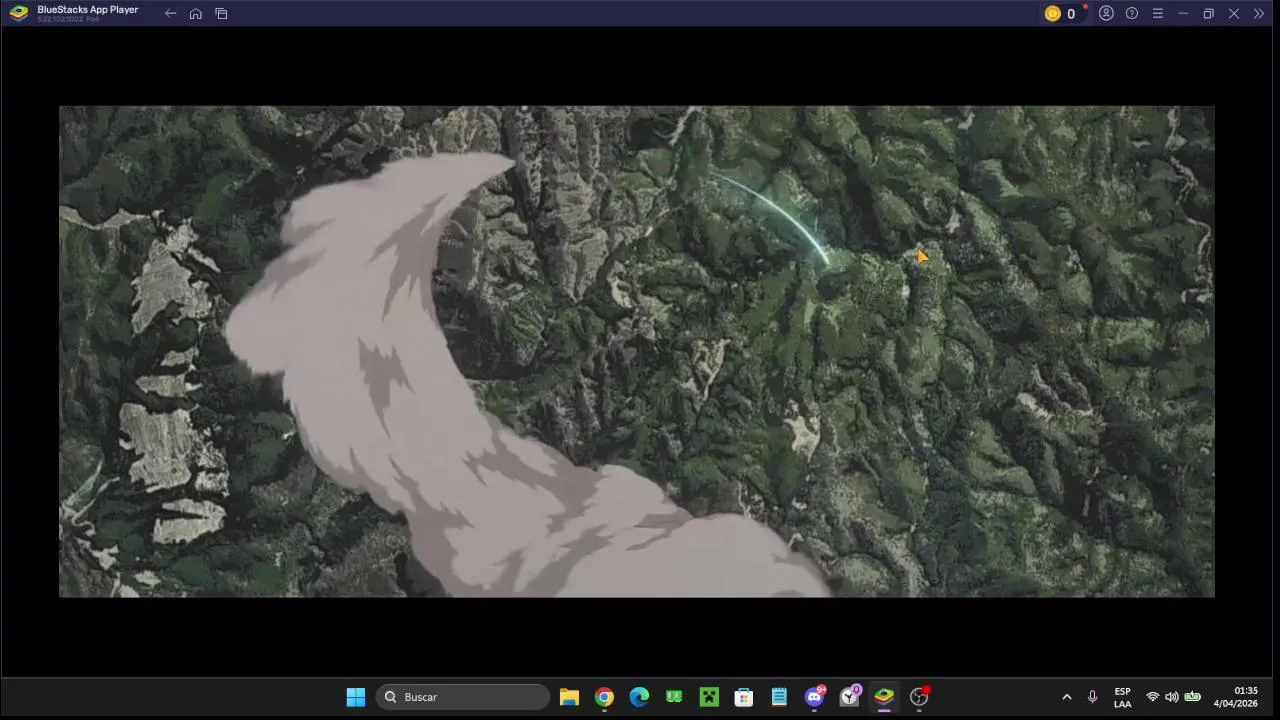Open File Explorer from the taskbar
The width and height of the screenshot is (1280, 720).
point(569,697)
